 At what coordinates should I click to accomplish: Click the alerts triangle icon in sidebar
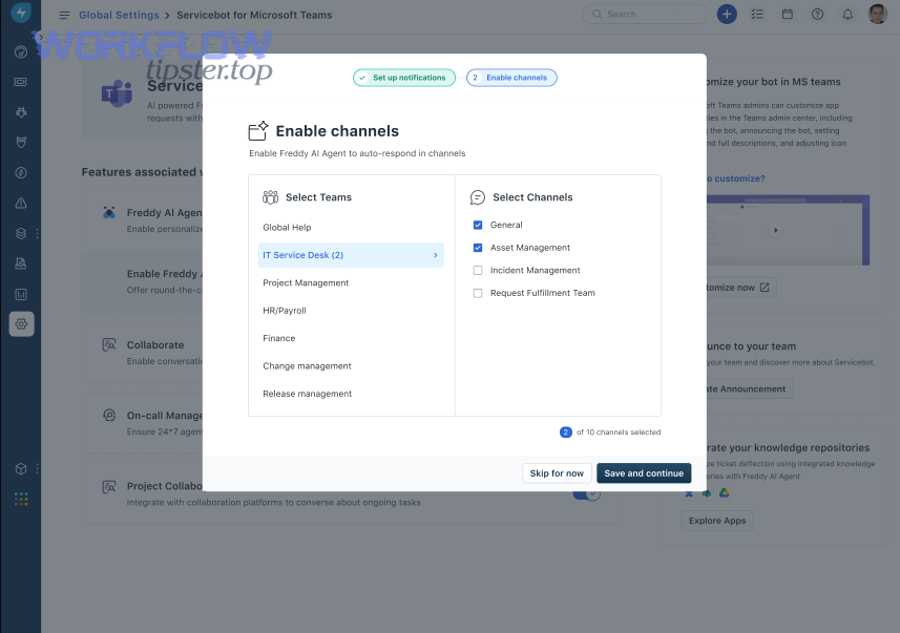coord(20,203)
